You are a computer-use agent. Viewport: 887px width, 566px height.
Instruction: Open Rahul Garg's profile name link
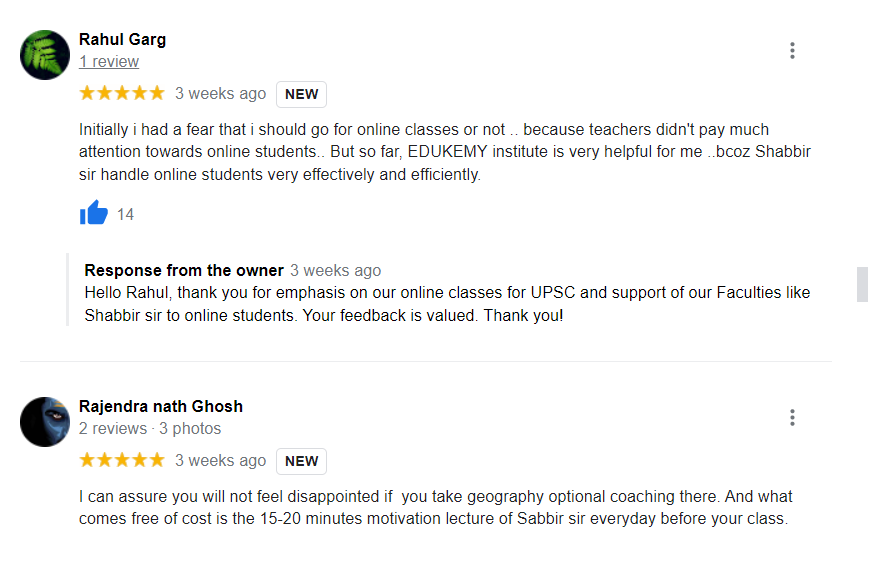(122, 39)
